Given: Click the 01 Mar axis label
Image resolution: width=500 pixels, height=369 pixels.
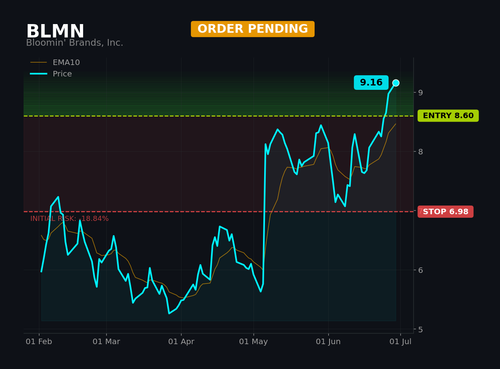Looking at the screenshot, I should pyautogui.click(x=106, y=342).
